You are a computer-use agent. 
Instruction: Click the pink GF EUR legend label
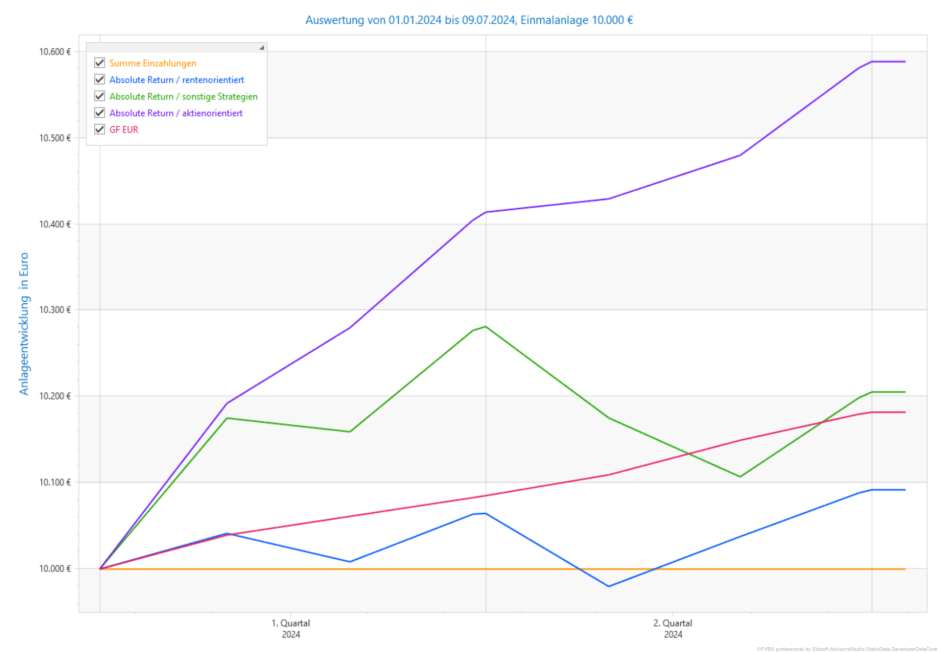coord(124,129)
